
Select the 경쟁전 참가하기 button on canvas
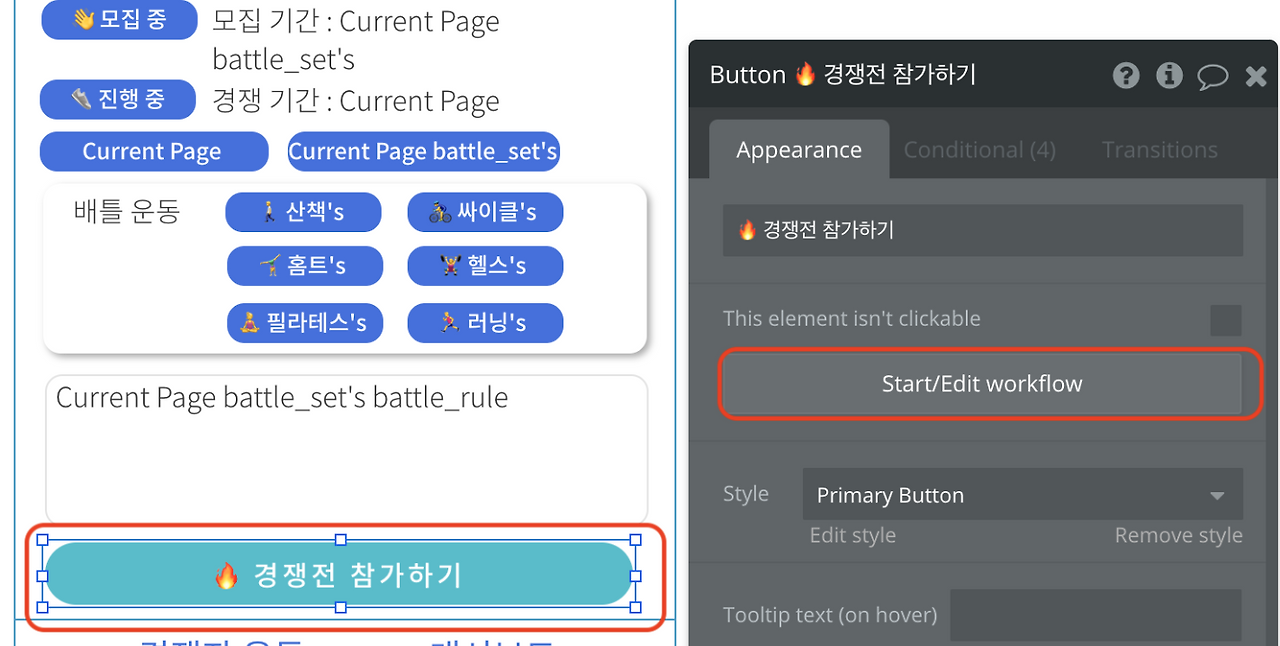point(339,575)
